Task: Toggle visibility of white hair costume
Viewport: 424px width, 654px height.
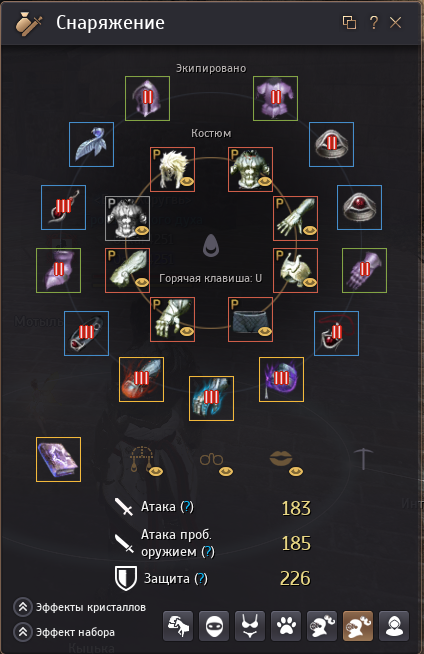Action: pos(187,181)
